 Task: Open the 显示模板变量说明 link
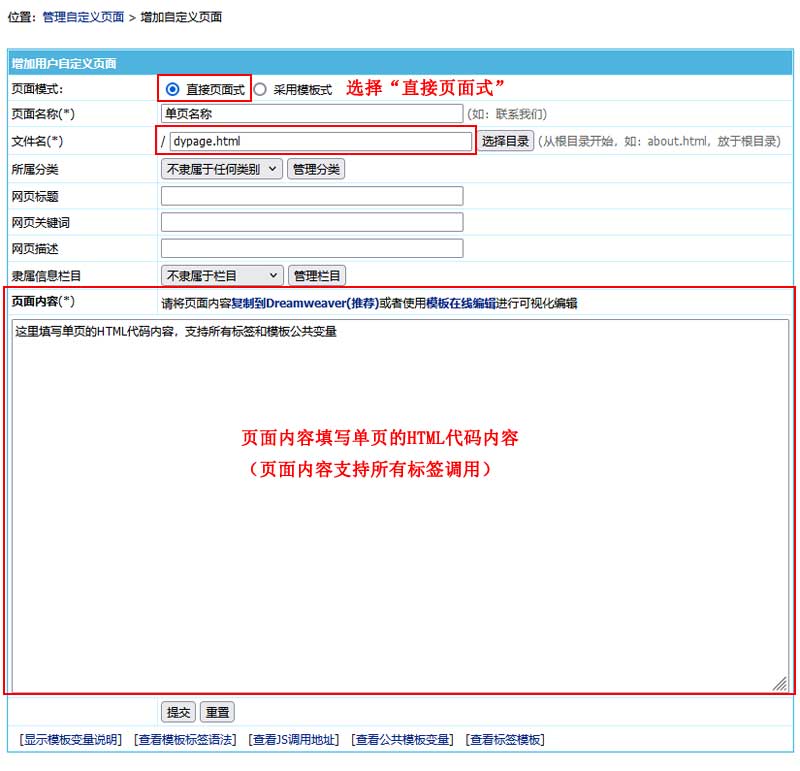click(70, 740)
